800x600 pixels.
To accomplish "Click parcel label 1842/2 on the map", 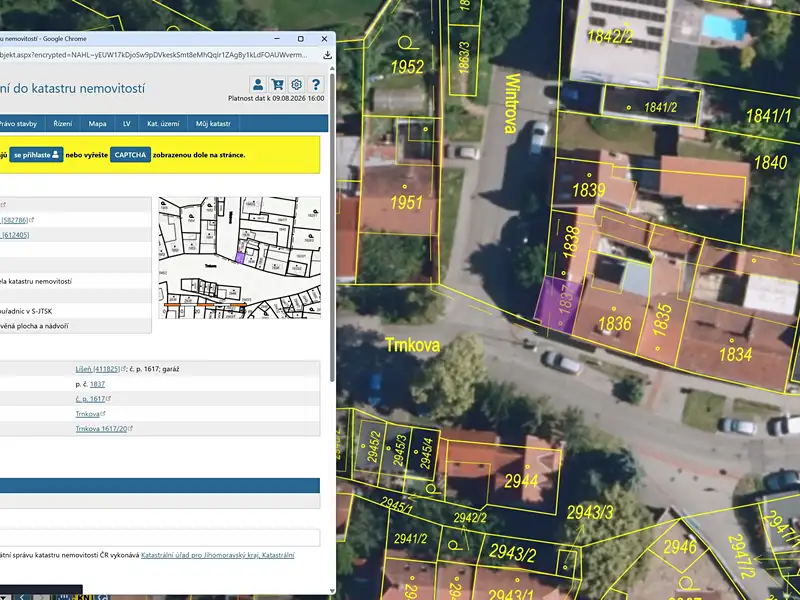I will click(x=610, y=36).
